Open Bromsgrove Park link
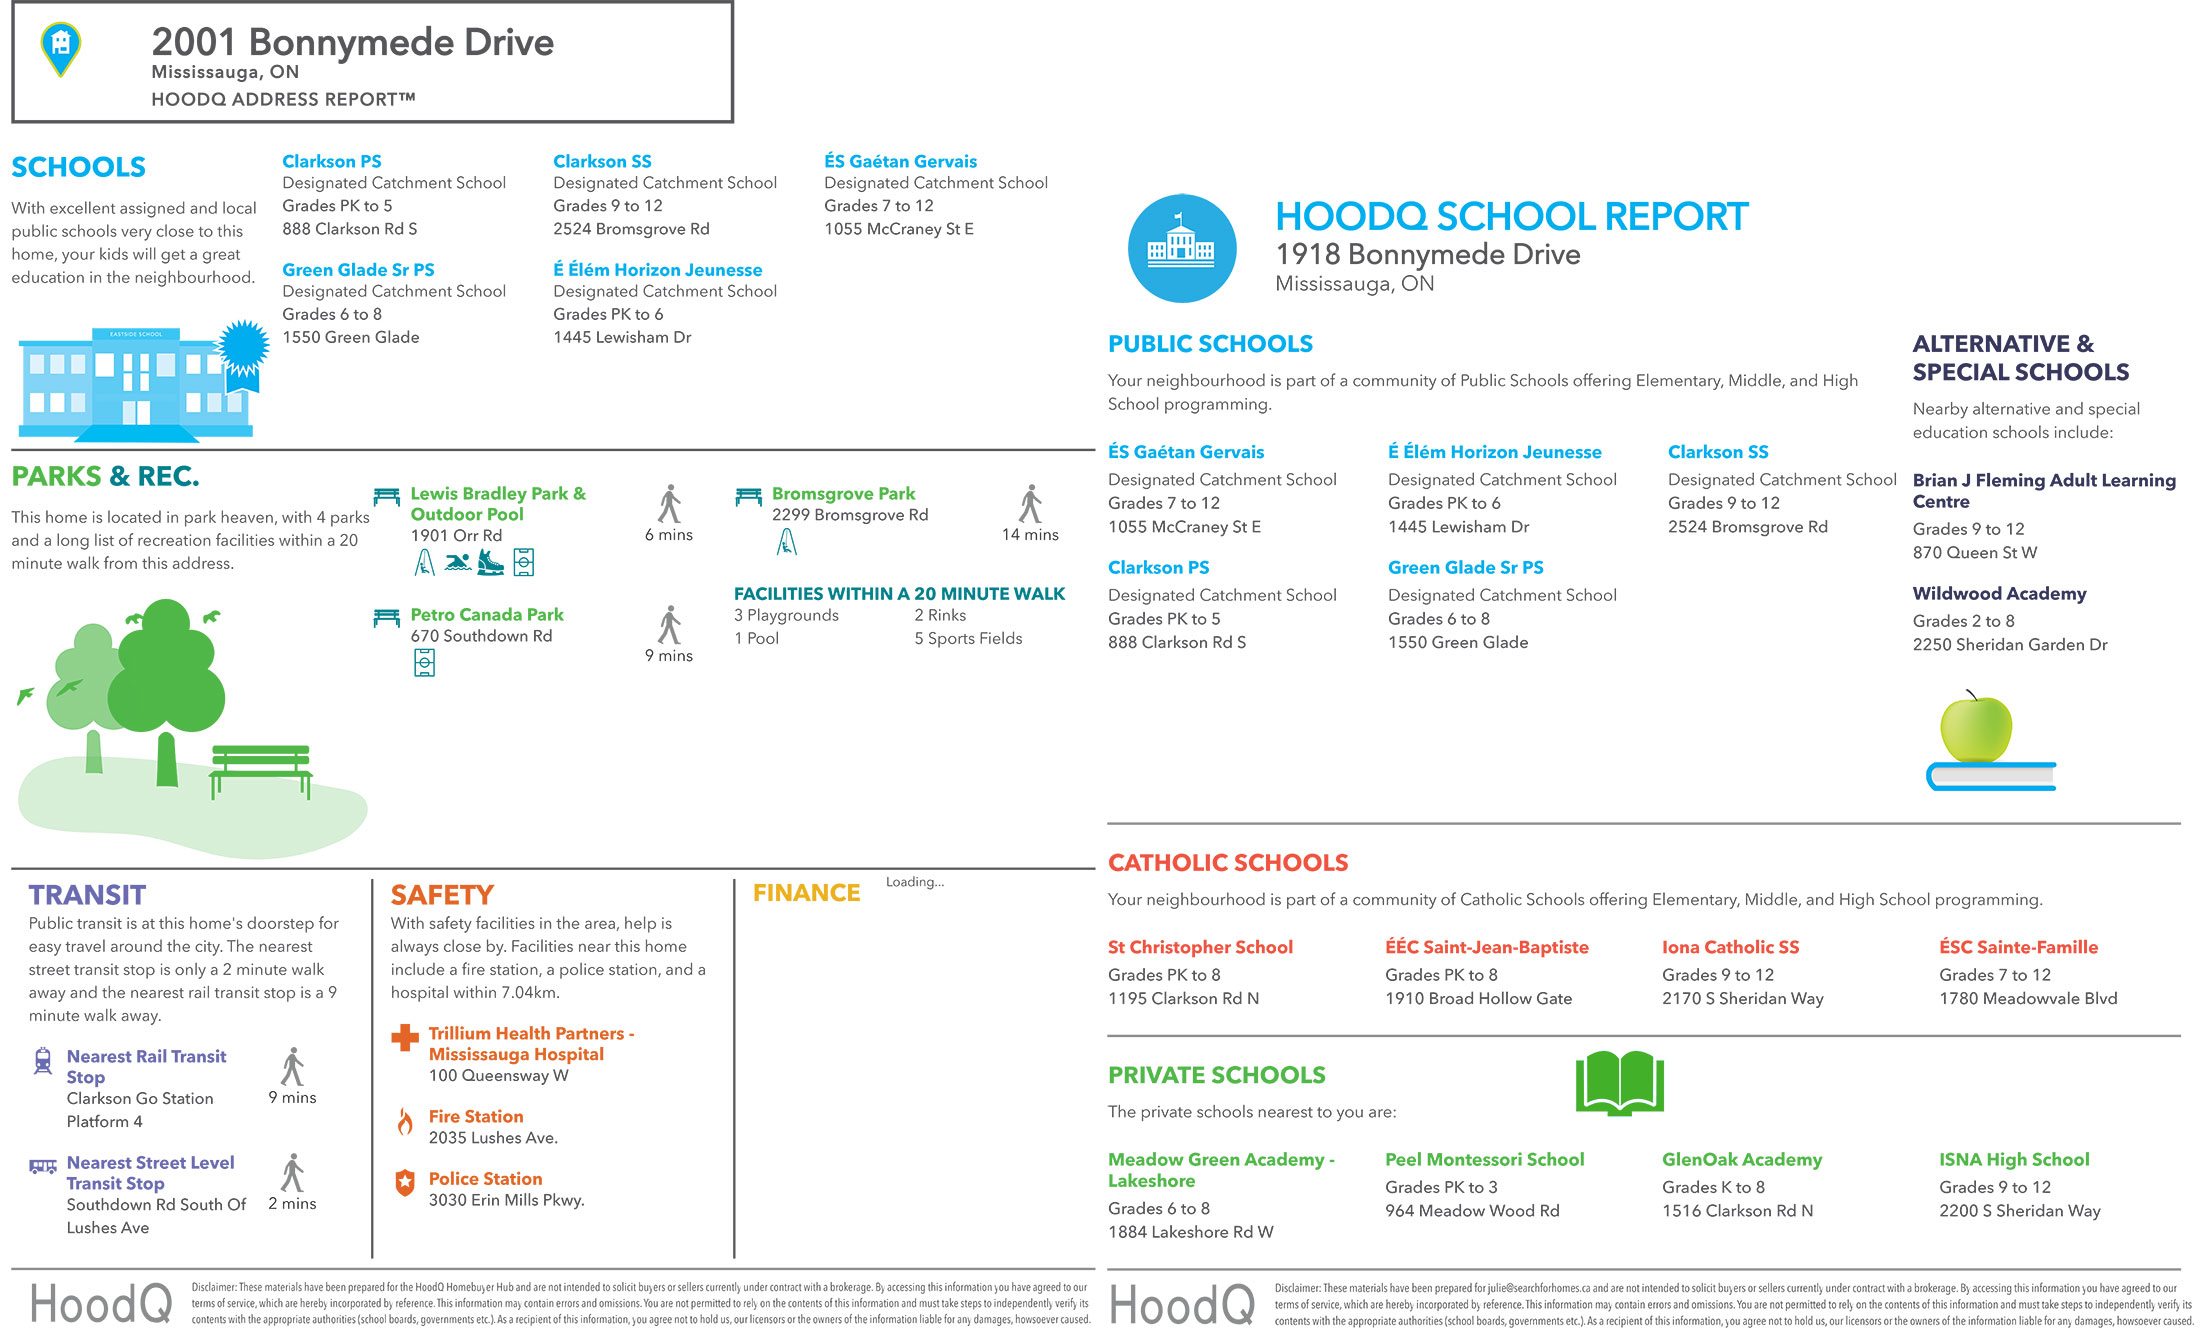Image resolution: width=2200 pixels, height=1328 pixels. [843, 494]
